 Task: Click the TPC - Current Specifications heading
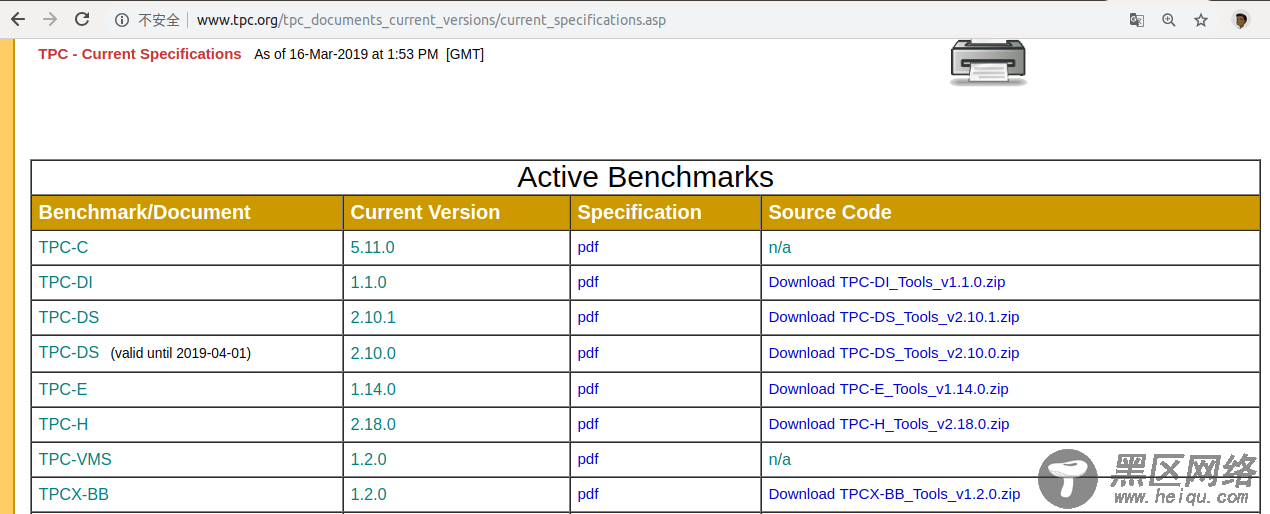click(140, 54)
